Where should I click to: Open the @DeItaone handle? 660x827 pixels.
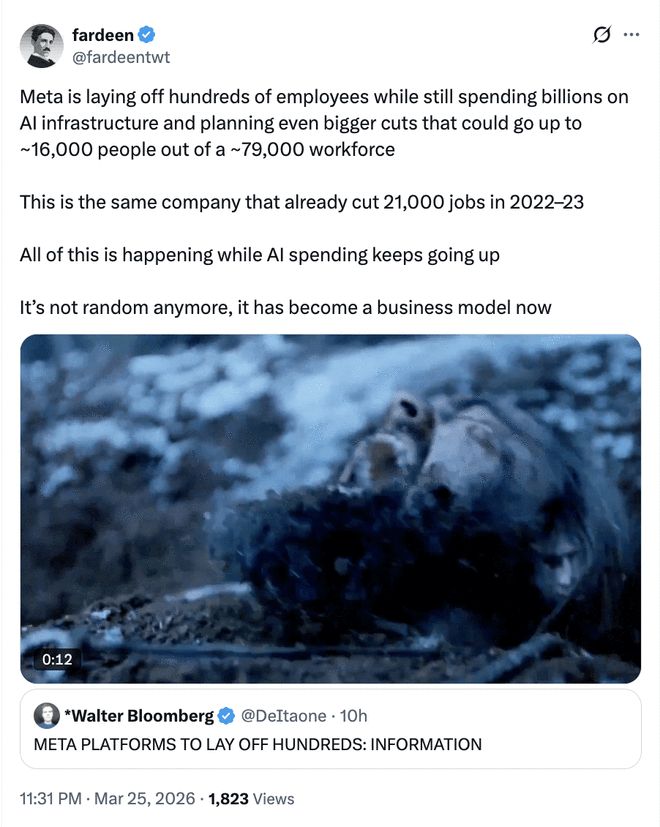point(284,715)
